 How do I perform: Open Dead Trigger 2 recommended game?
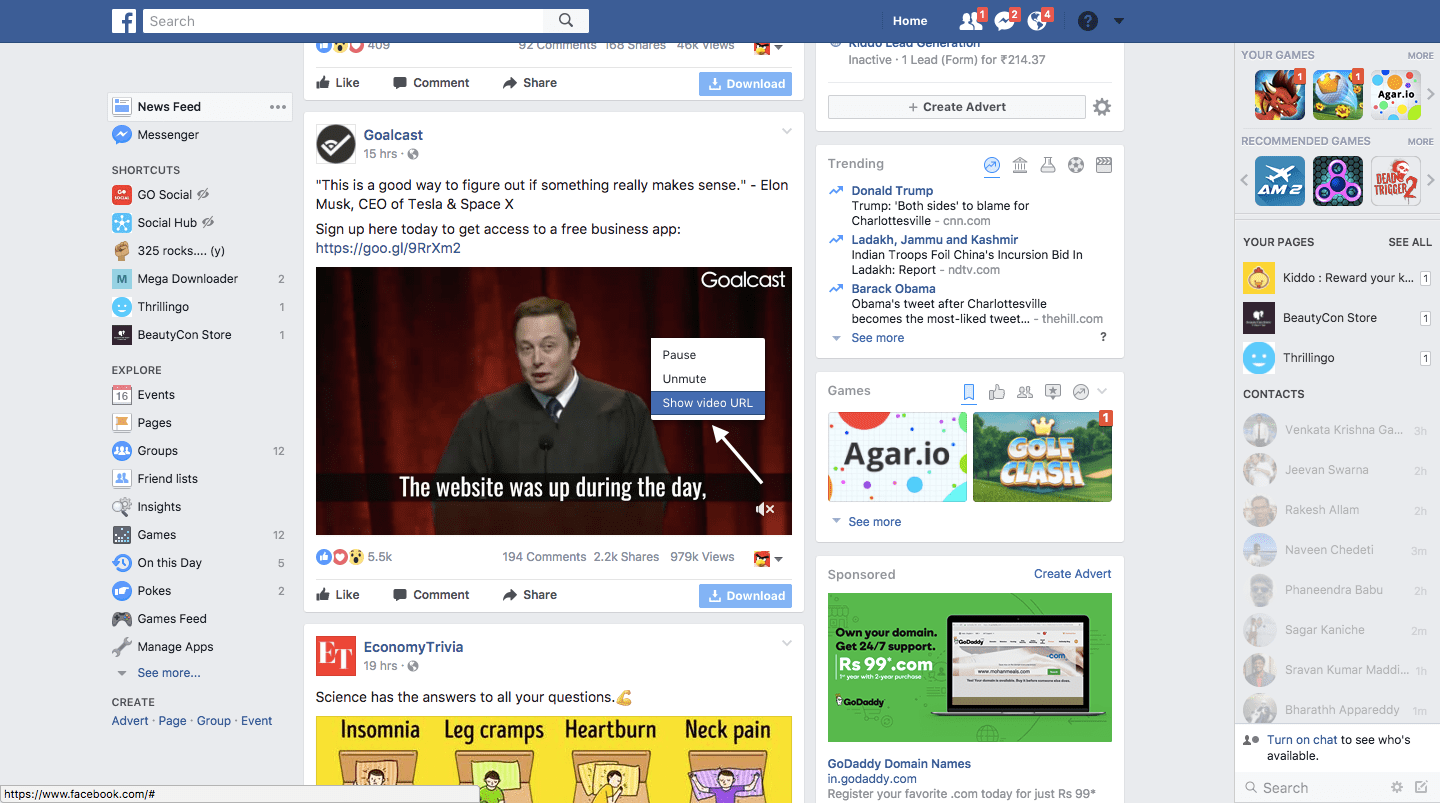[1395, 181]
